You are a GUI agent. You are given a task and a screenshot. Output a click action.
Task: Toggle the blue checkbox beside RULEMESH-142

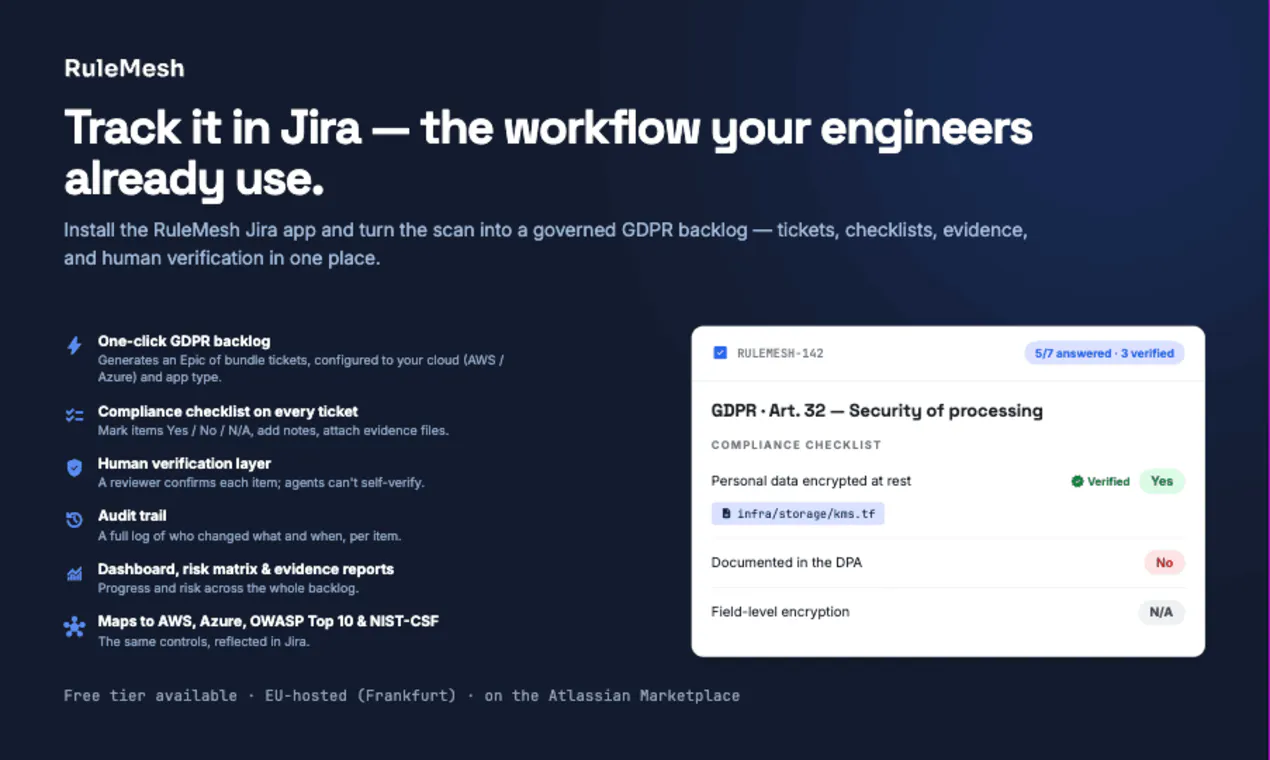pos(720,353)
